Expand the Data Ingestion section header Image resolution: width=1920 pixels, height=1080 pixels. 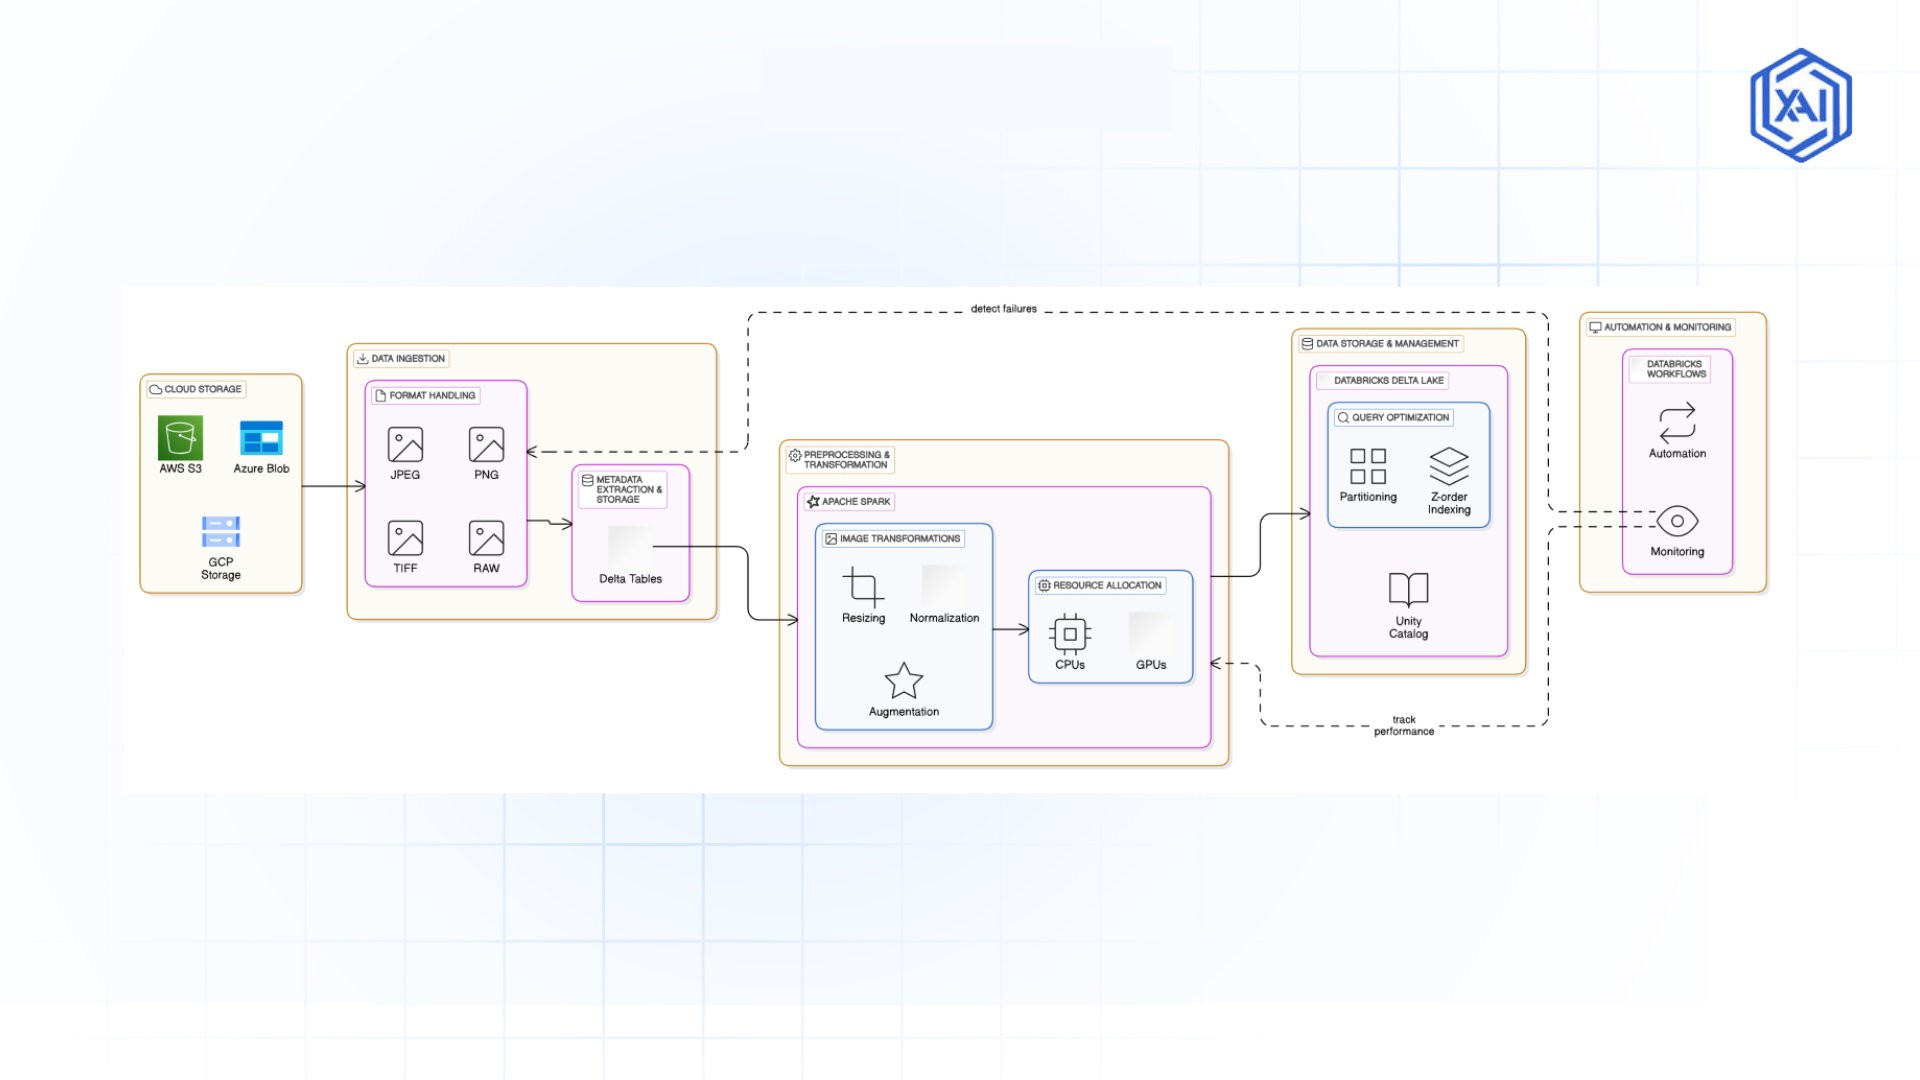(399, 358)
